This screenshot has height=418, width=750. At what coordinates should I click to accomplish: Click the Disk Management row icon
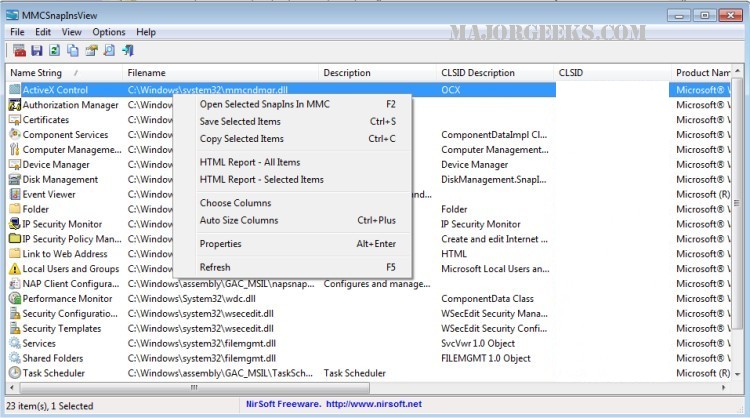[x=15, y=179]
